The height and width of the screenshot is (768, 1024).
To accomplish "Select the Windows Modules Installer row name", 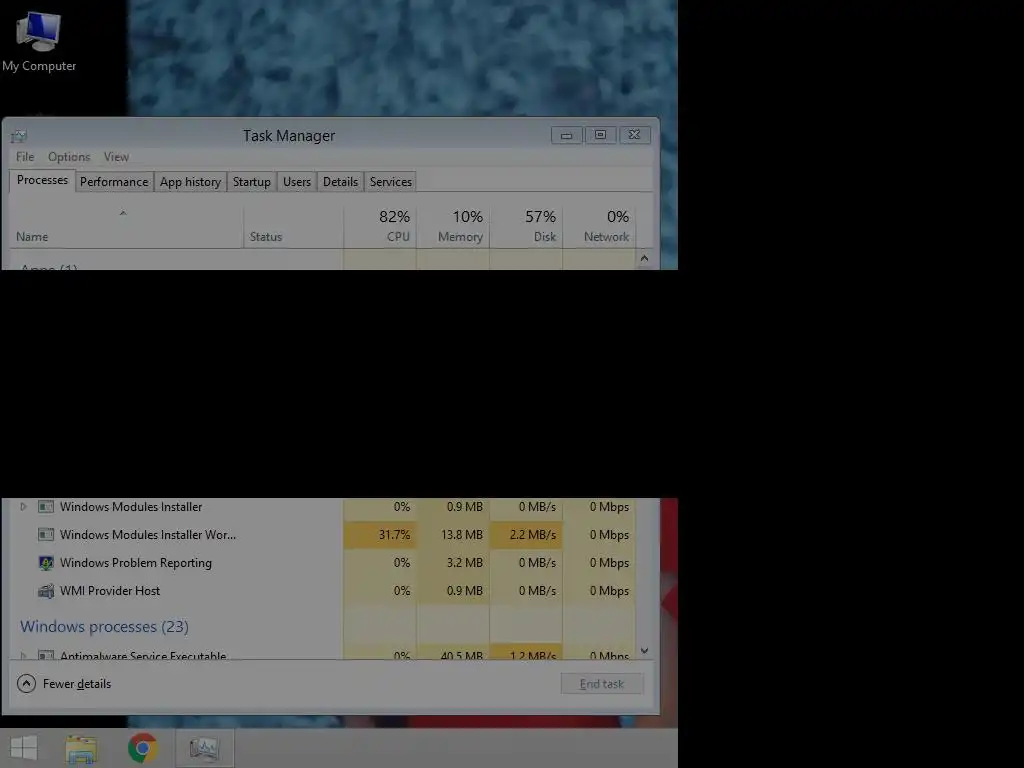I will tap(131, 507).
